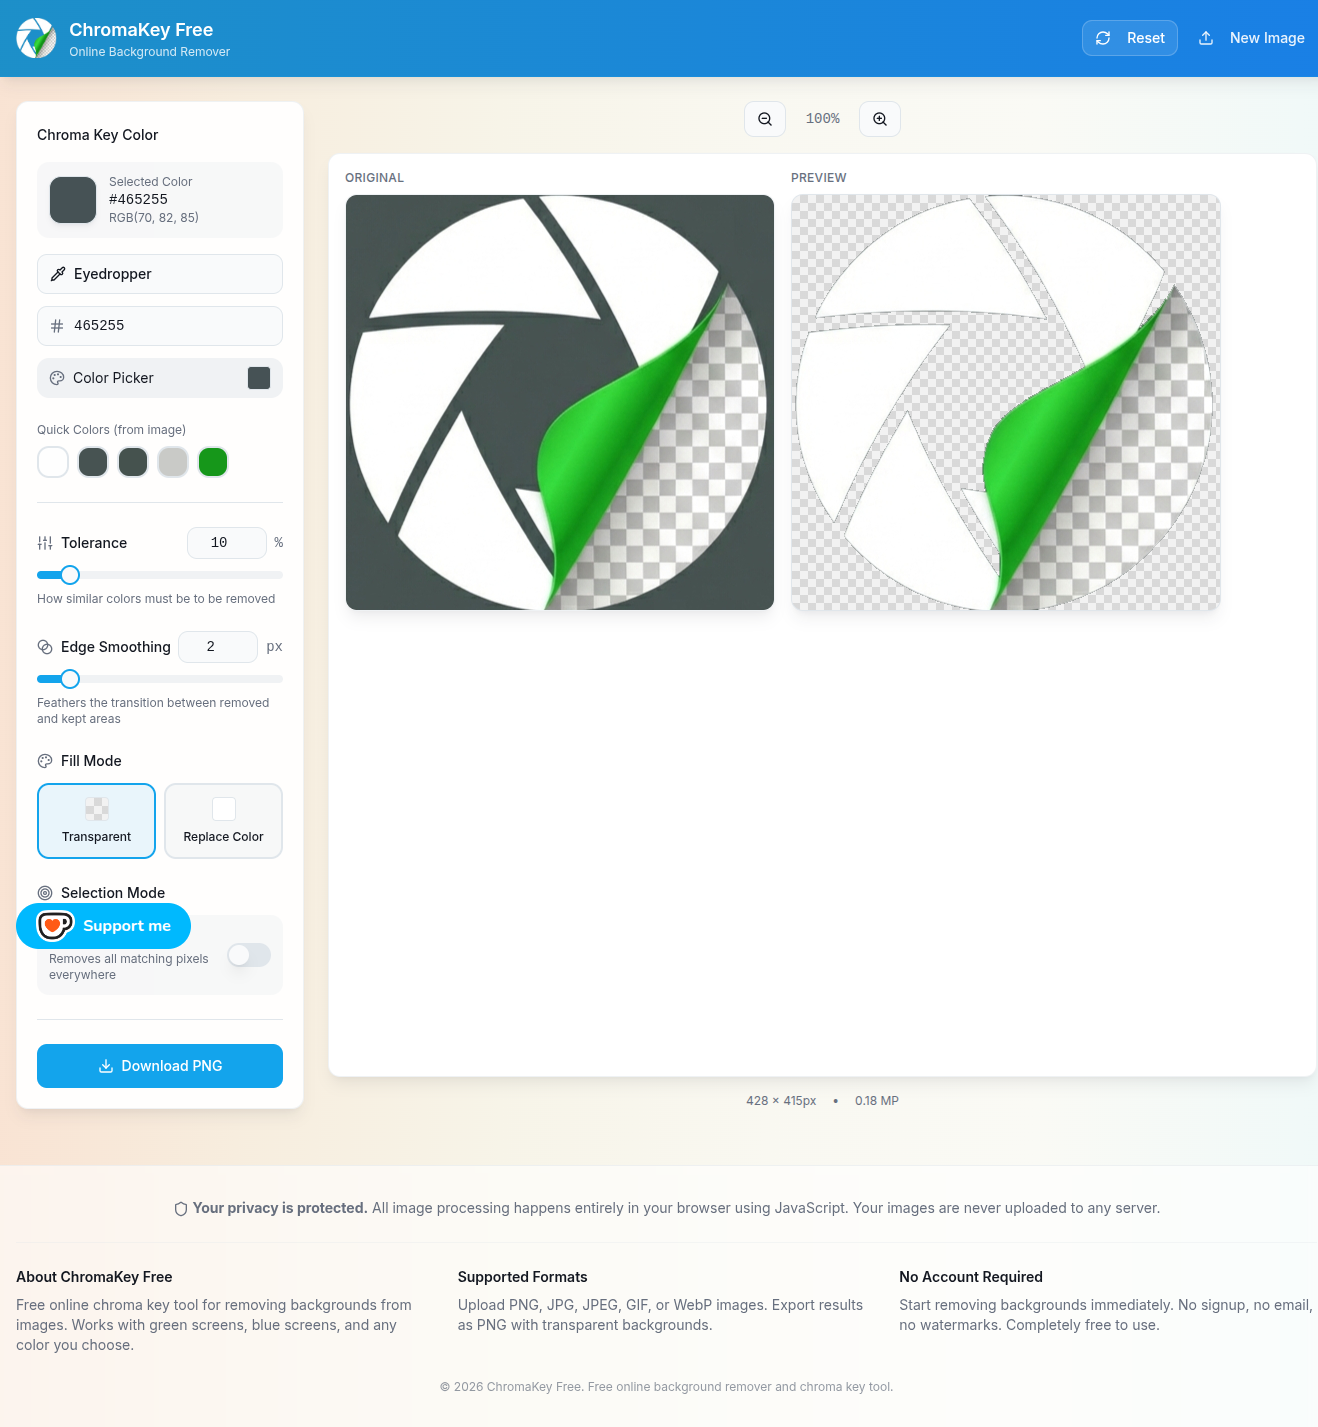
Task: Click the preview image with transparent background
Action: point(1006,402)
